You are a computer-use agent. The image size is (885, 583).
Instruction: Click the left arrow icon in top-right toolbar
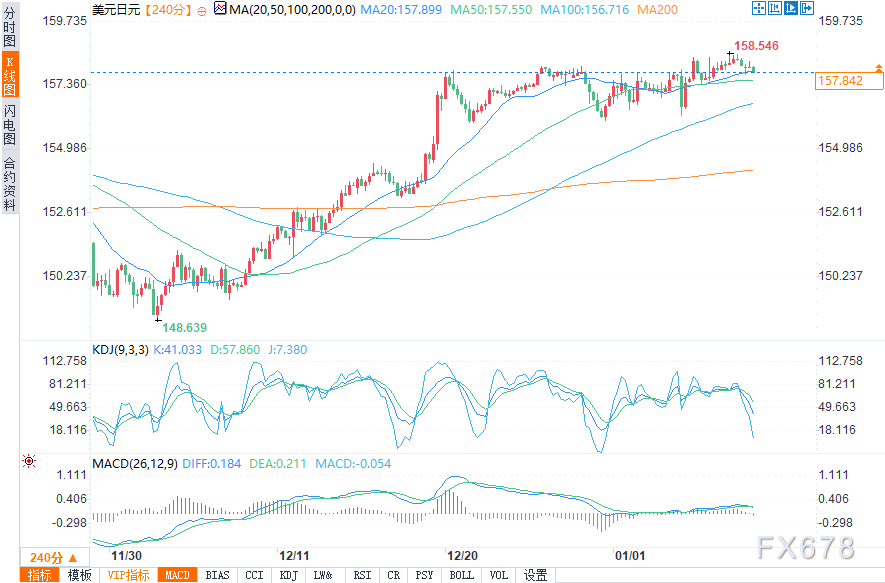tap(776, 9)
